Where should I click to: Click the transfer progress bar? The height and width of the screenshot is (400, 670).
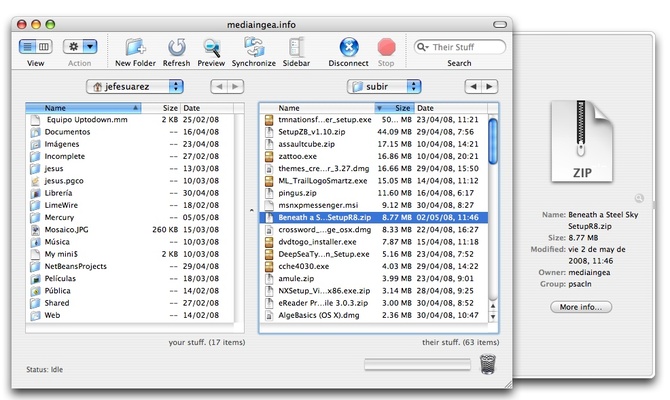[417, 365]
